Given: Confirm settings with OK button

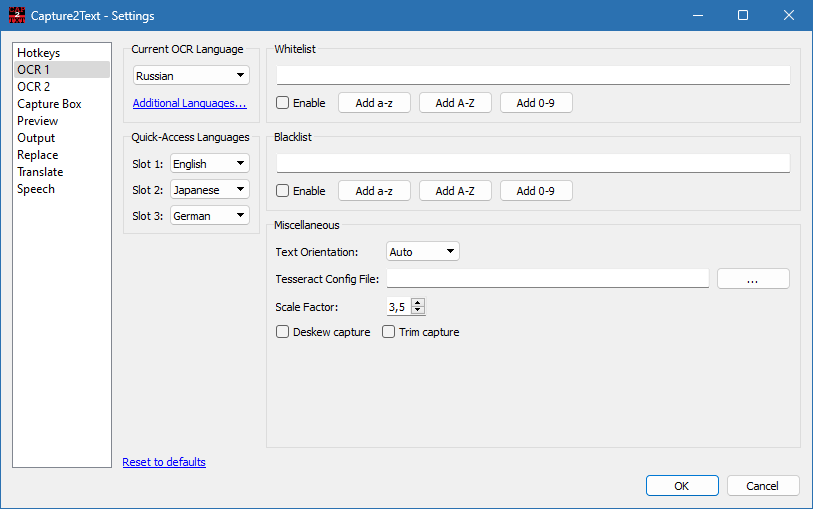Looking at the screenshot, I should pos(682,486).
